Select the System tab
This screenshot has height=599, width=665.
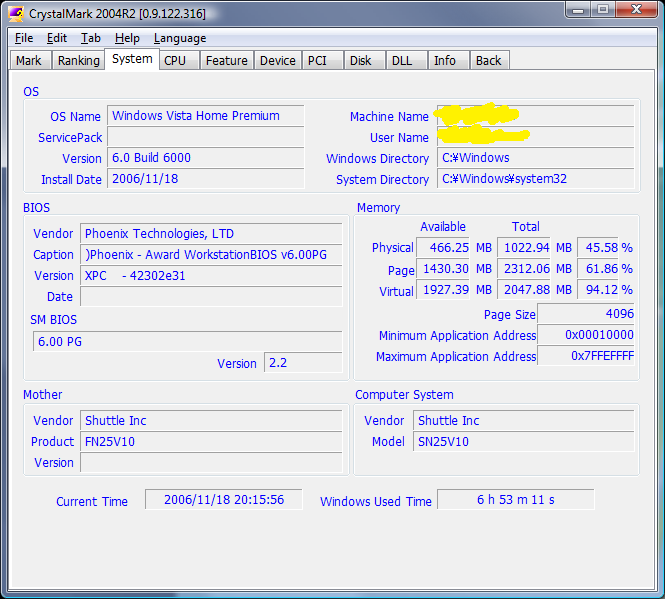132,59
